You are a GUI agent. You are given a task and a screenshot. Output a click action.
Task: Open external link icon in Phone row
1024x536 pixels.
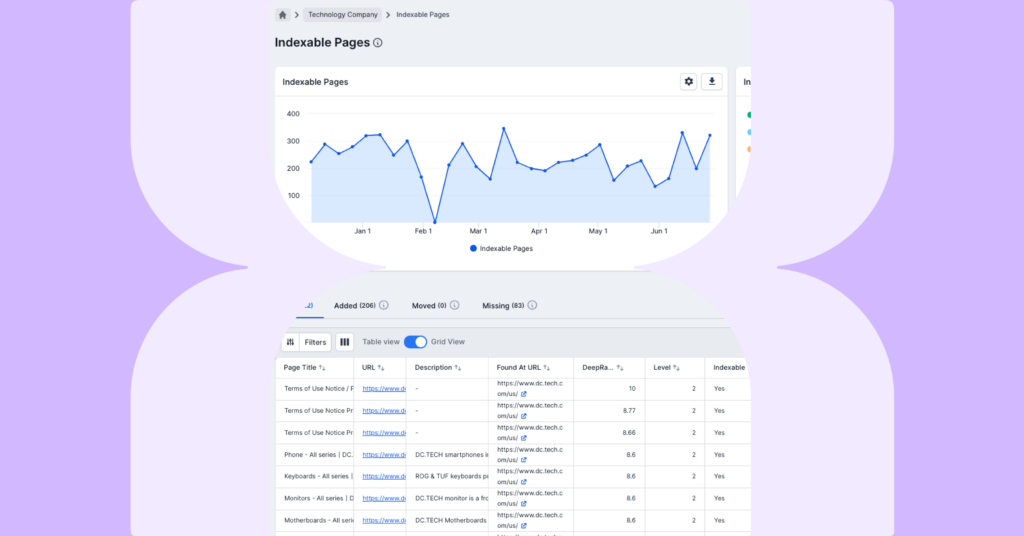[524, 460]
